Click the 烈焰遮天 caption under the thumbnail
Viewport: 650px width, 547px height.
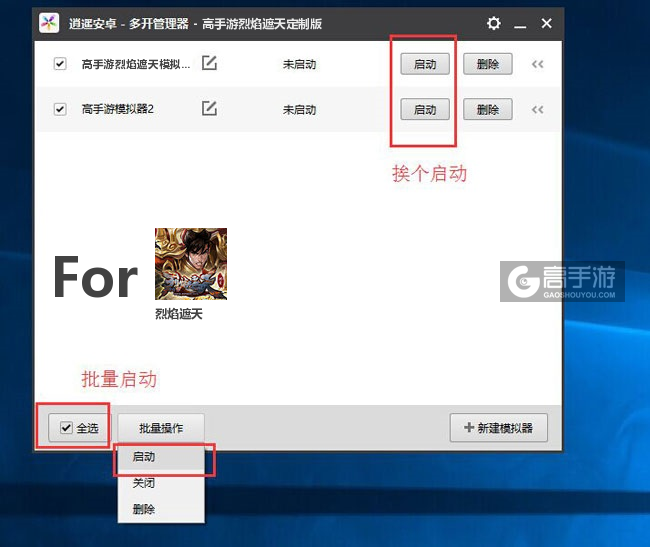pos(179,314)
